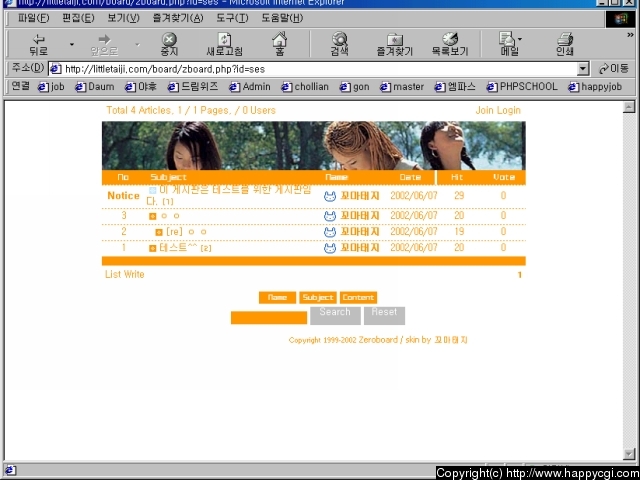Image resolution: width=640 pixels, height=480 pixels.
Task: Click the Go (이동) button
Action: 613,69
